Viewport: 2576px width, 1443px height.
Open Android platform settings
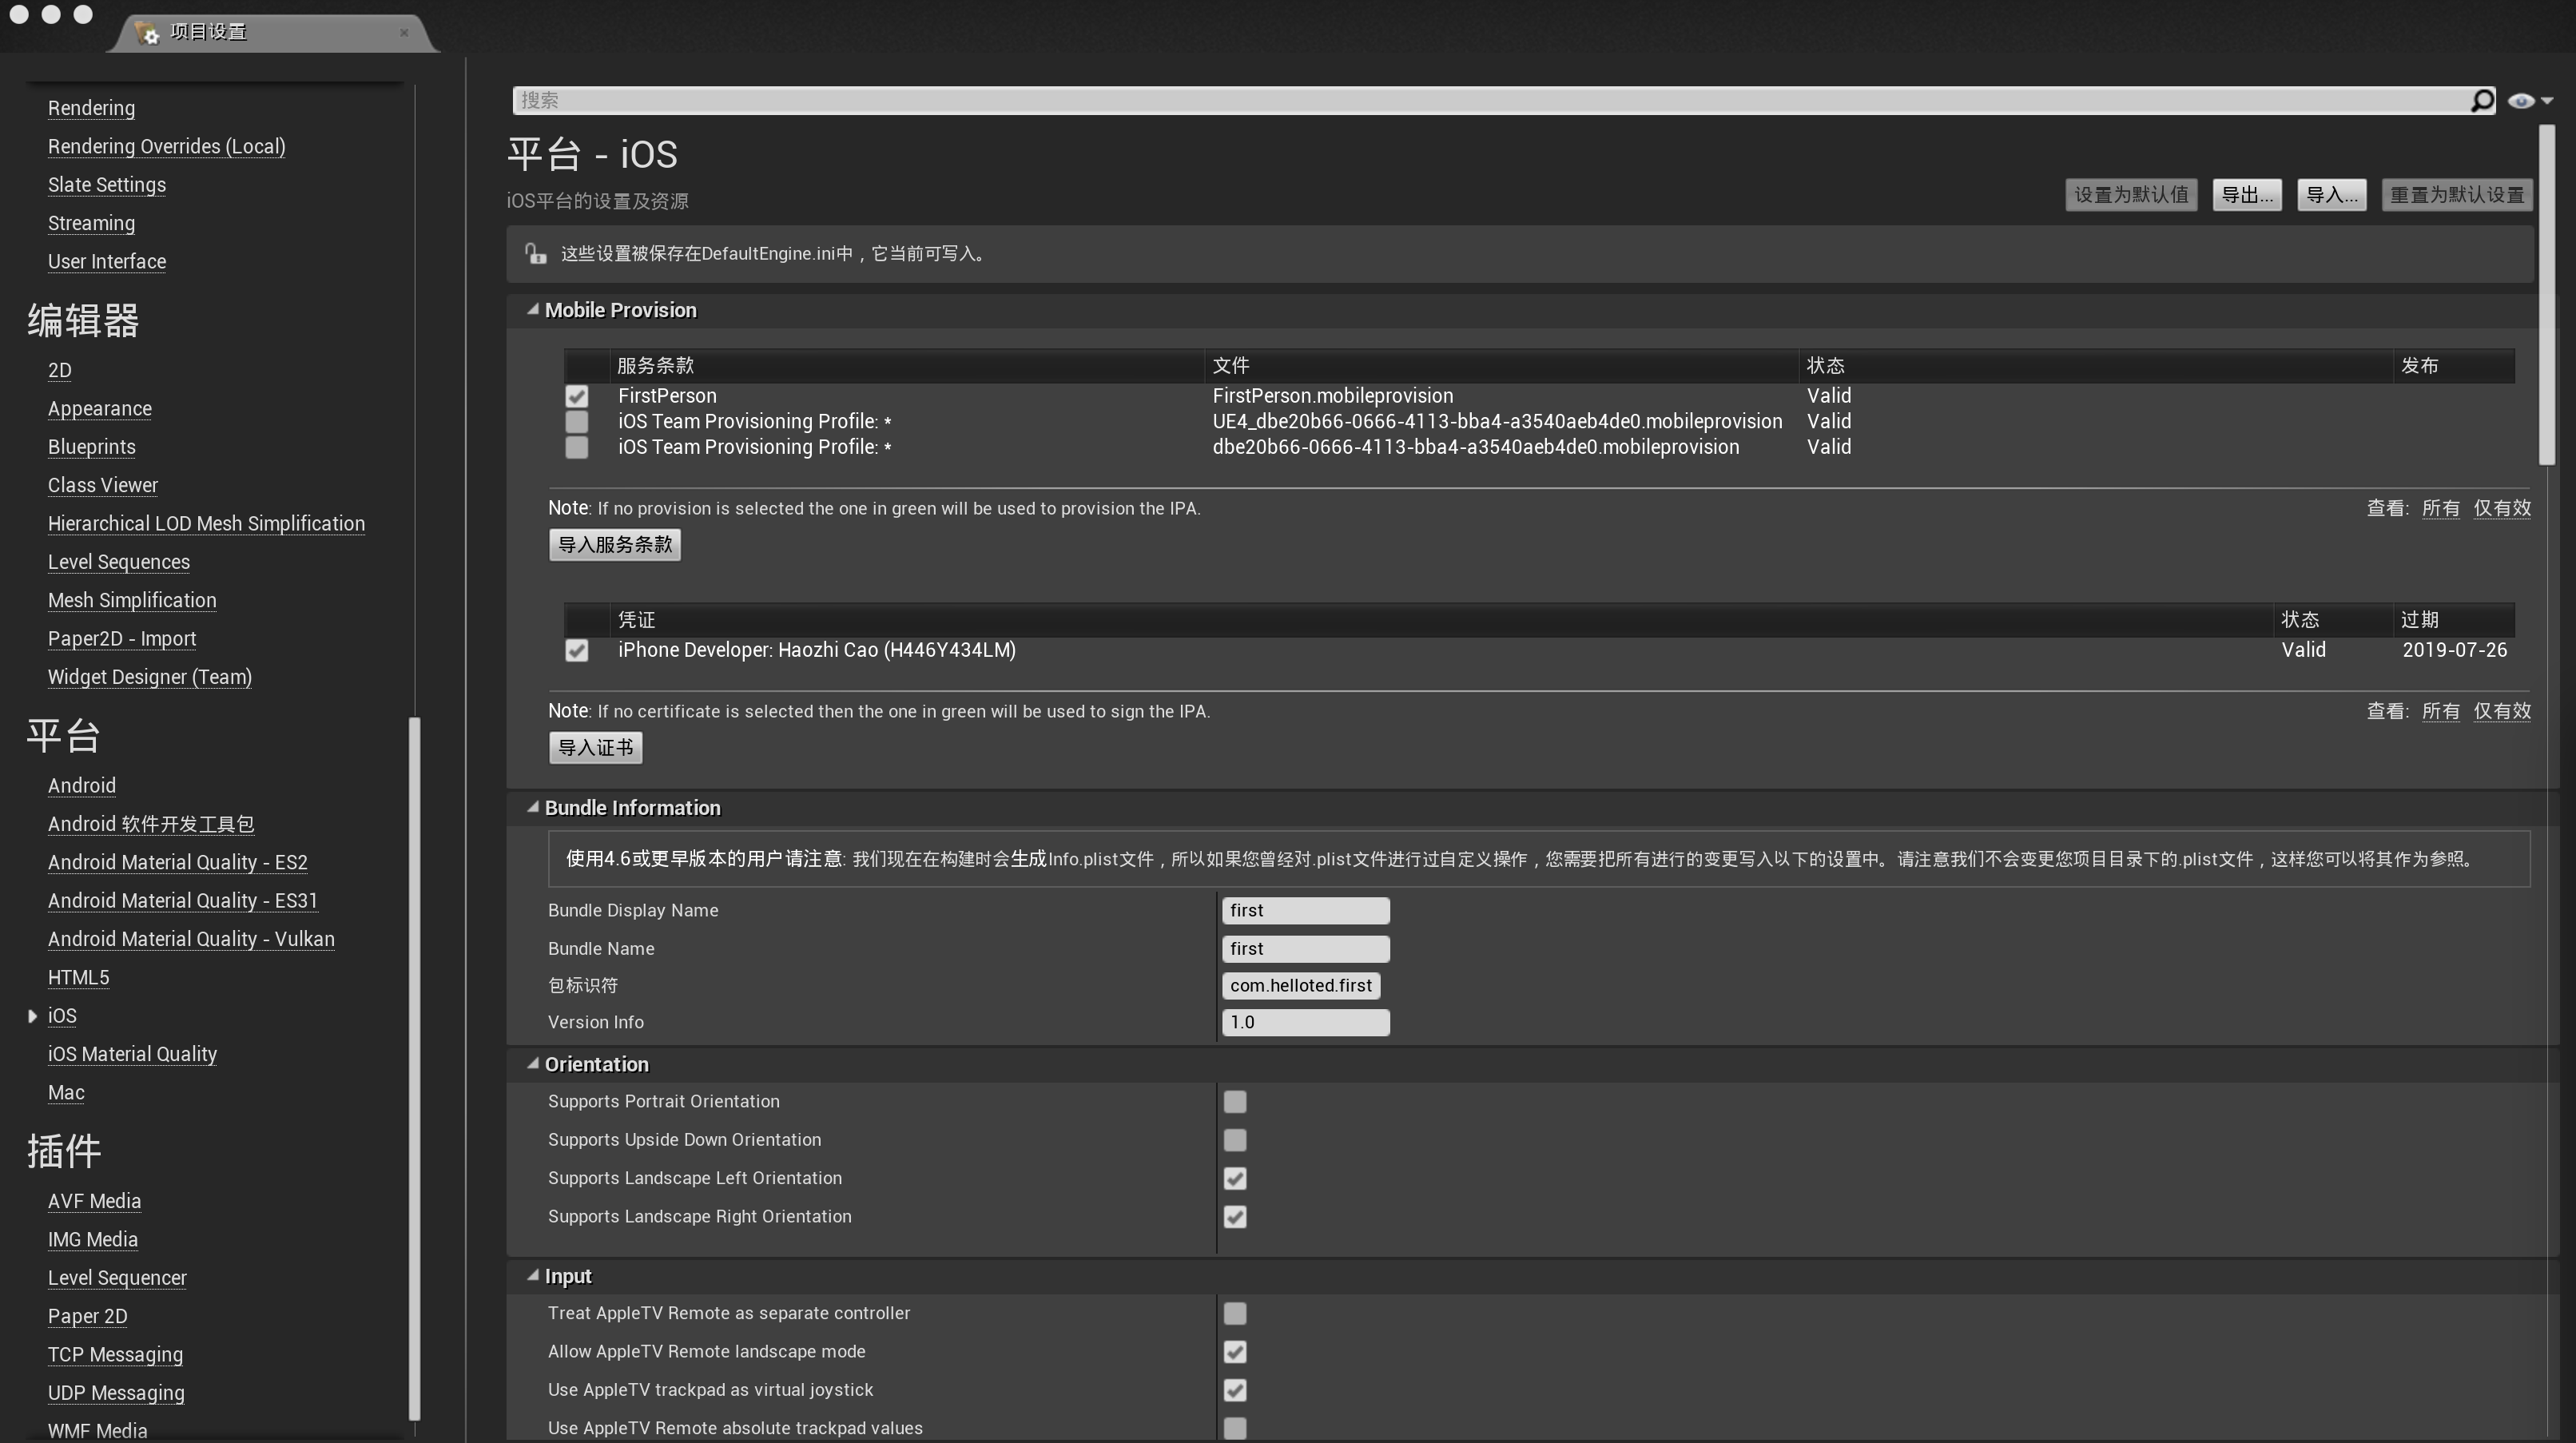(x=82, y=786)
